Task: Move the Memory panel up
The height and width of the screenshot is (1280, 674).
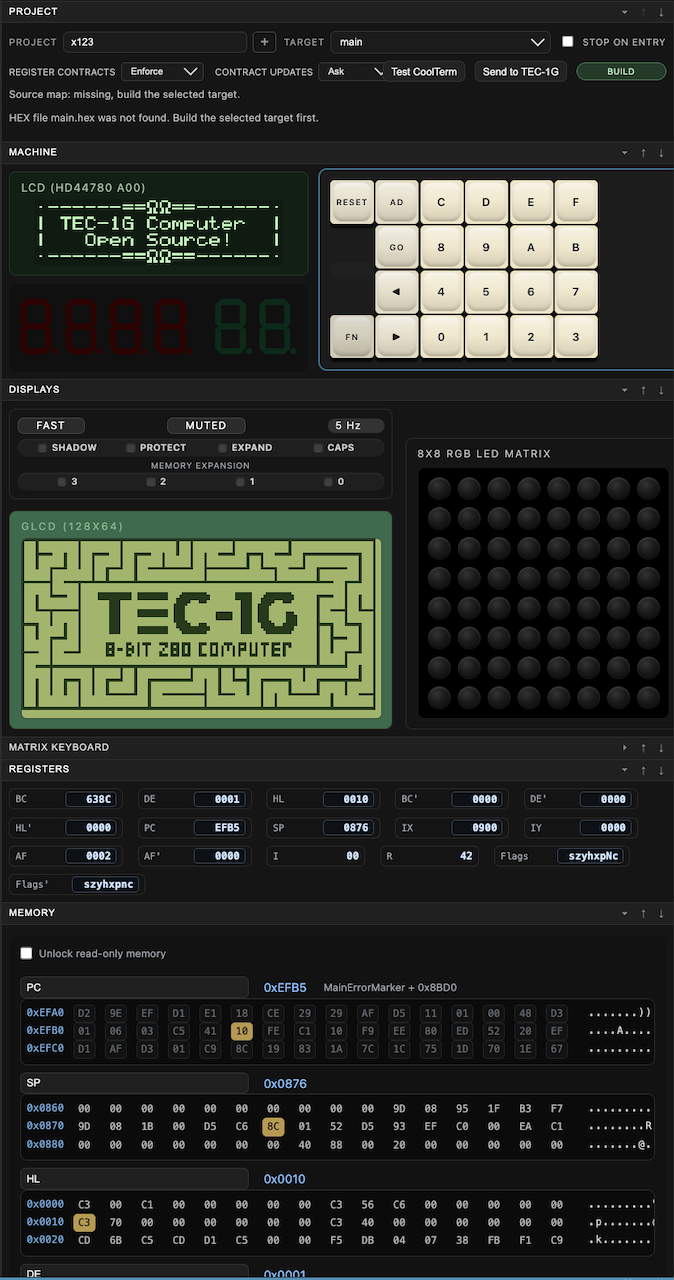Action: click(x=643, y=913)
